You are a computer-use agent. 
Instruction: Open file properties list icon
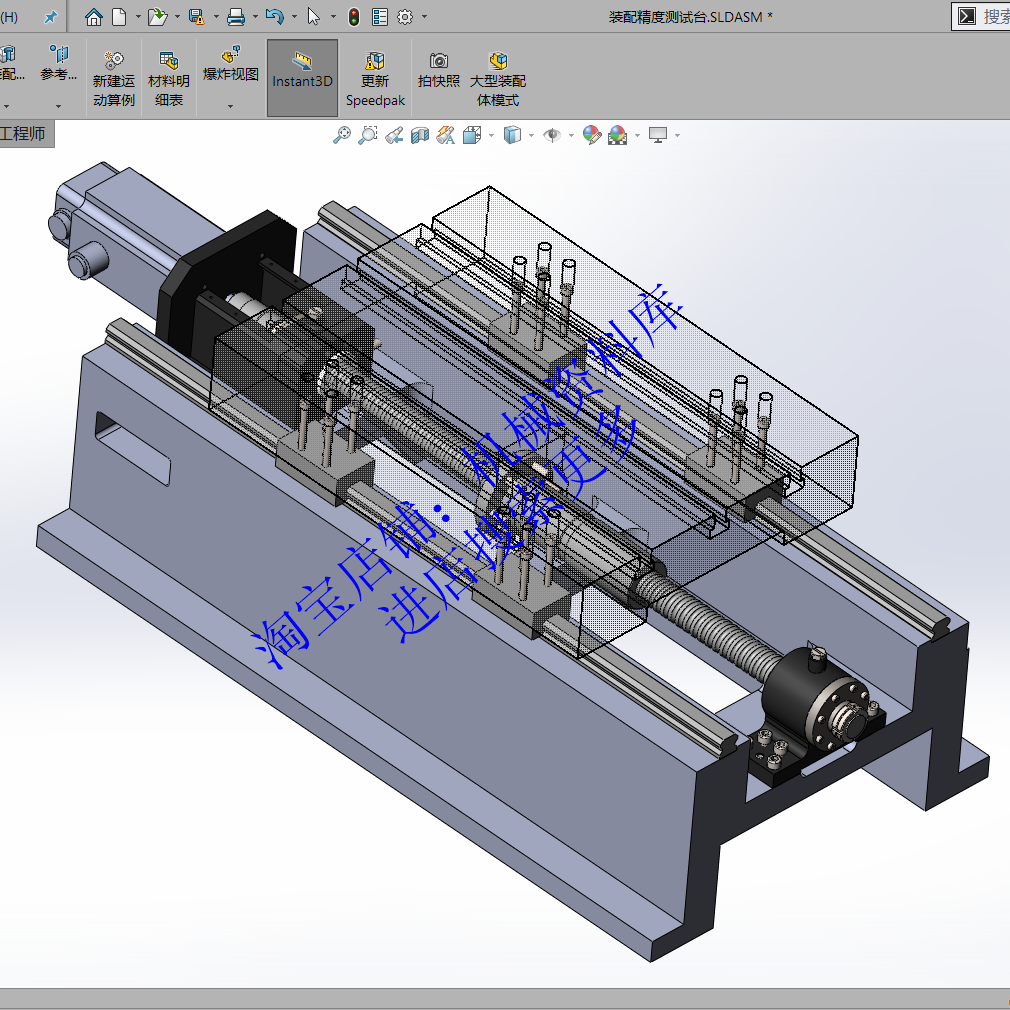pyautogui.click(x=380, y=17)
